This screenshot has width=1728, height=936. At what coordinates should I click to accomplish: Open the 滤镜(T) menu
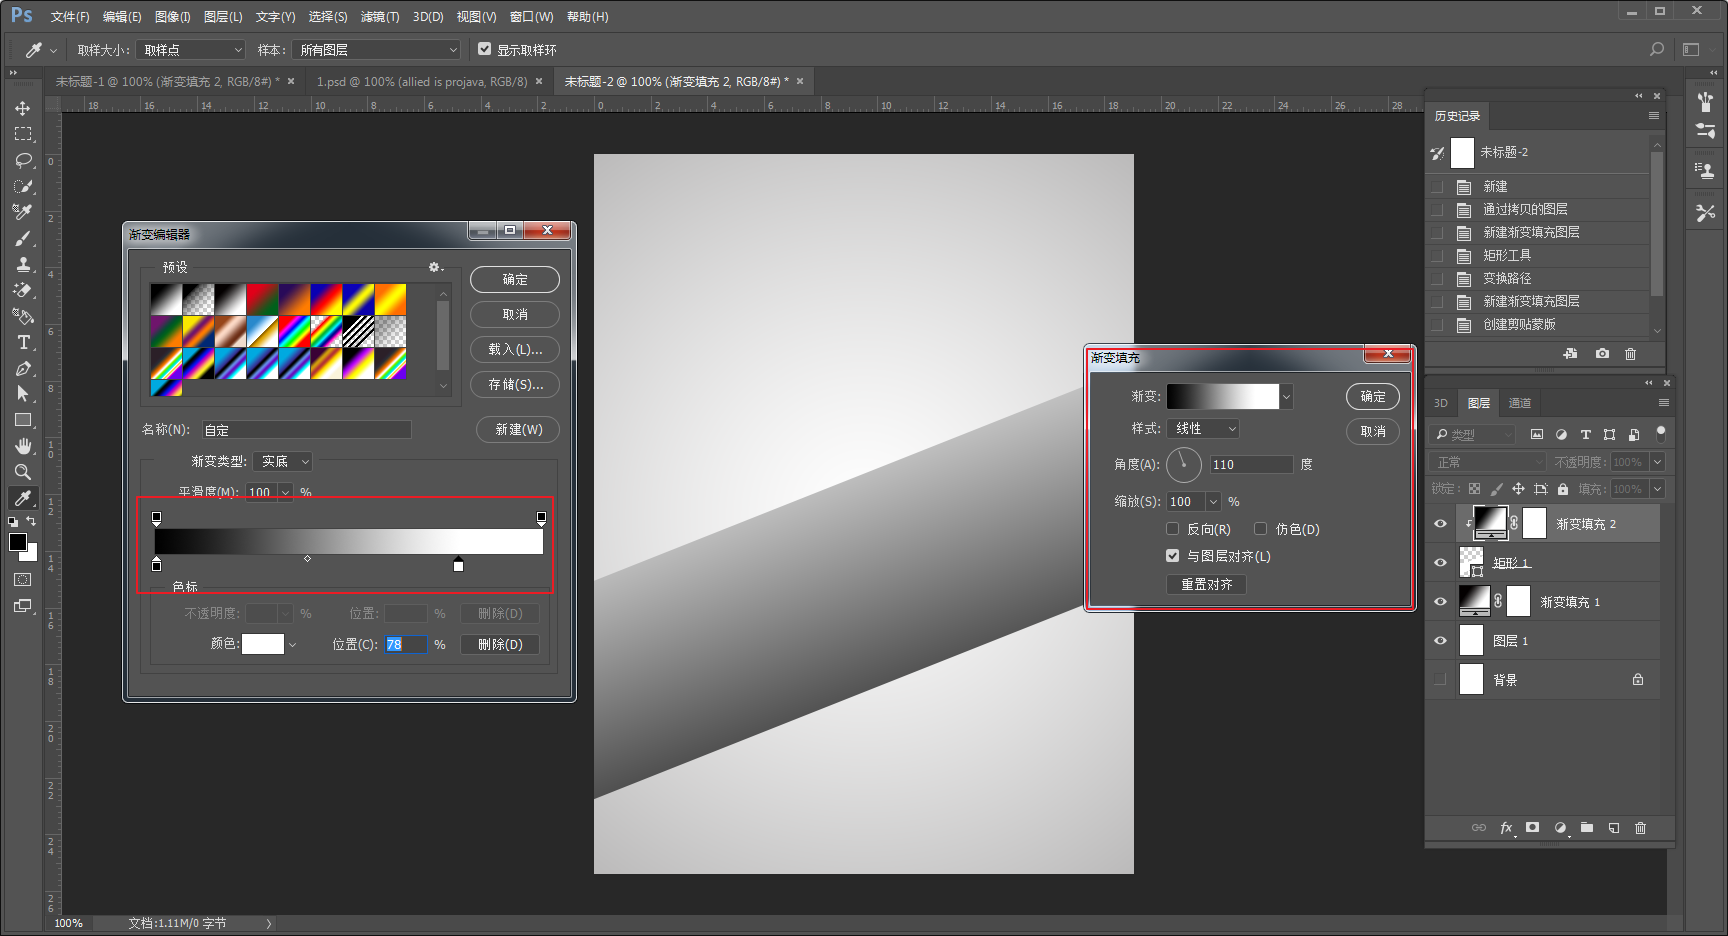(380, 17)
